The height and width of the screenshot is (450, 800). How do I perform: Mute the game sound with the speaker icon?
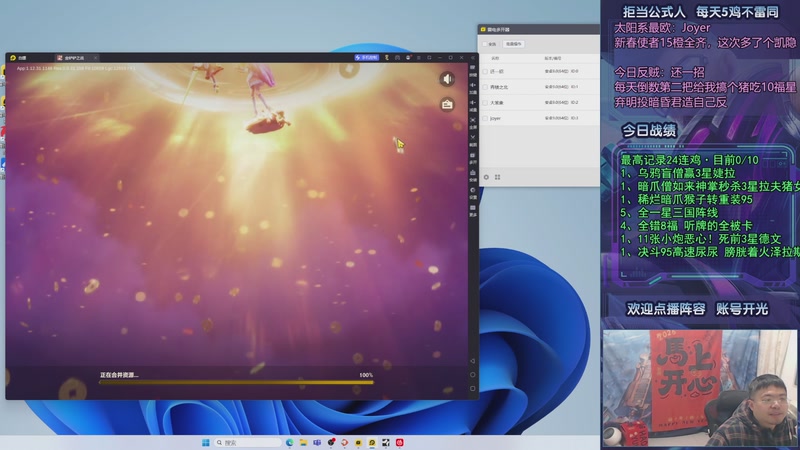tap(447, 79)
